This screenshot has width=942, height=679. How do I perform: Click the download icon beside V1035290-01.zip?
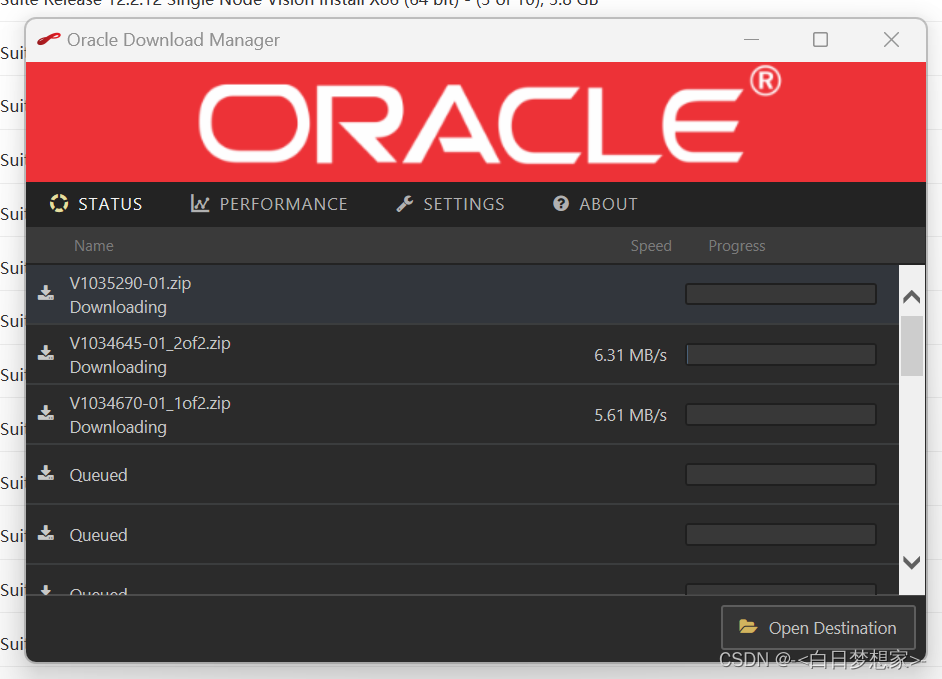[x=45, y=294]
